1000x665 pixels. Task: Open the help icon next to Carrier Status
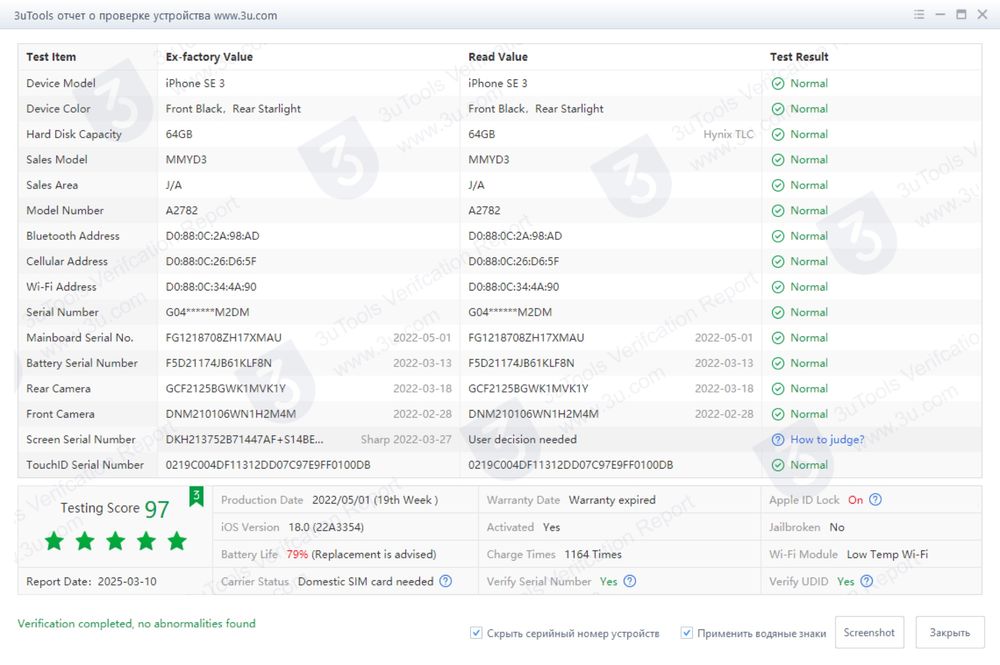pos(446,581)
